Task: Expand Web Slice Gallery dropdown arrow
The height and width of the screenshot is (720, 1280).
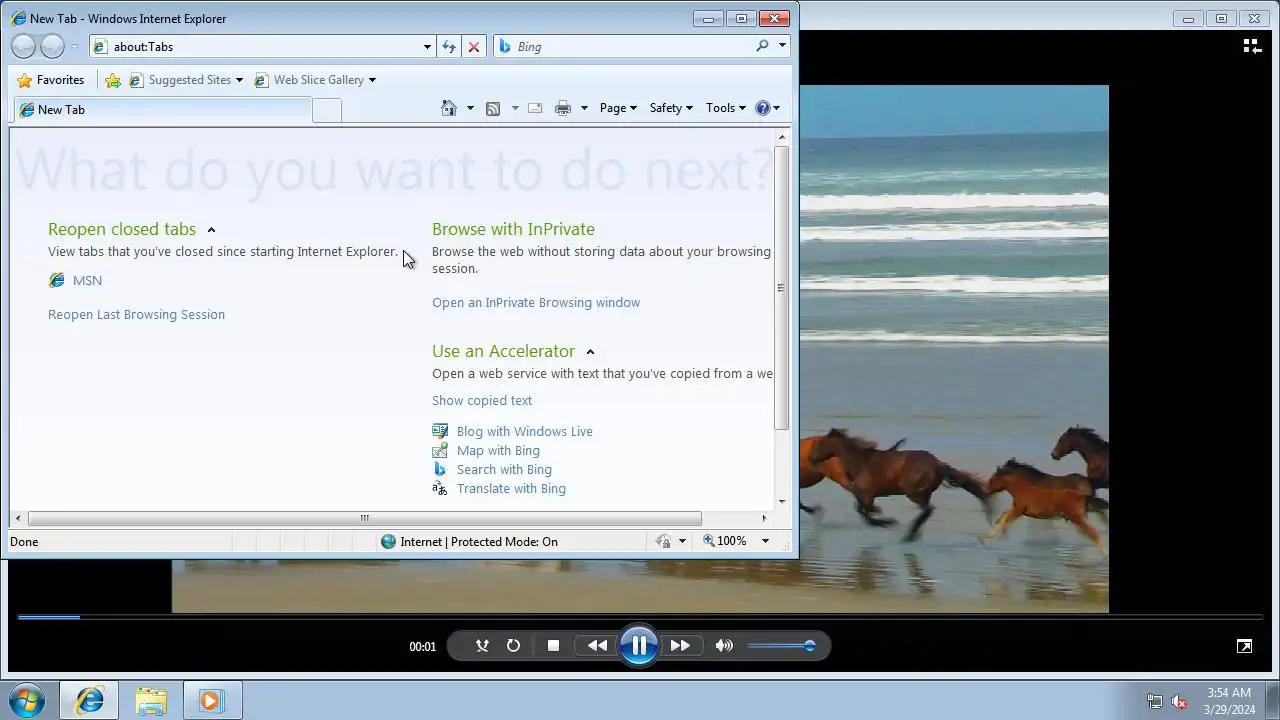Action: coord(372,80)
